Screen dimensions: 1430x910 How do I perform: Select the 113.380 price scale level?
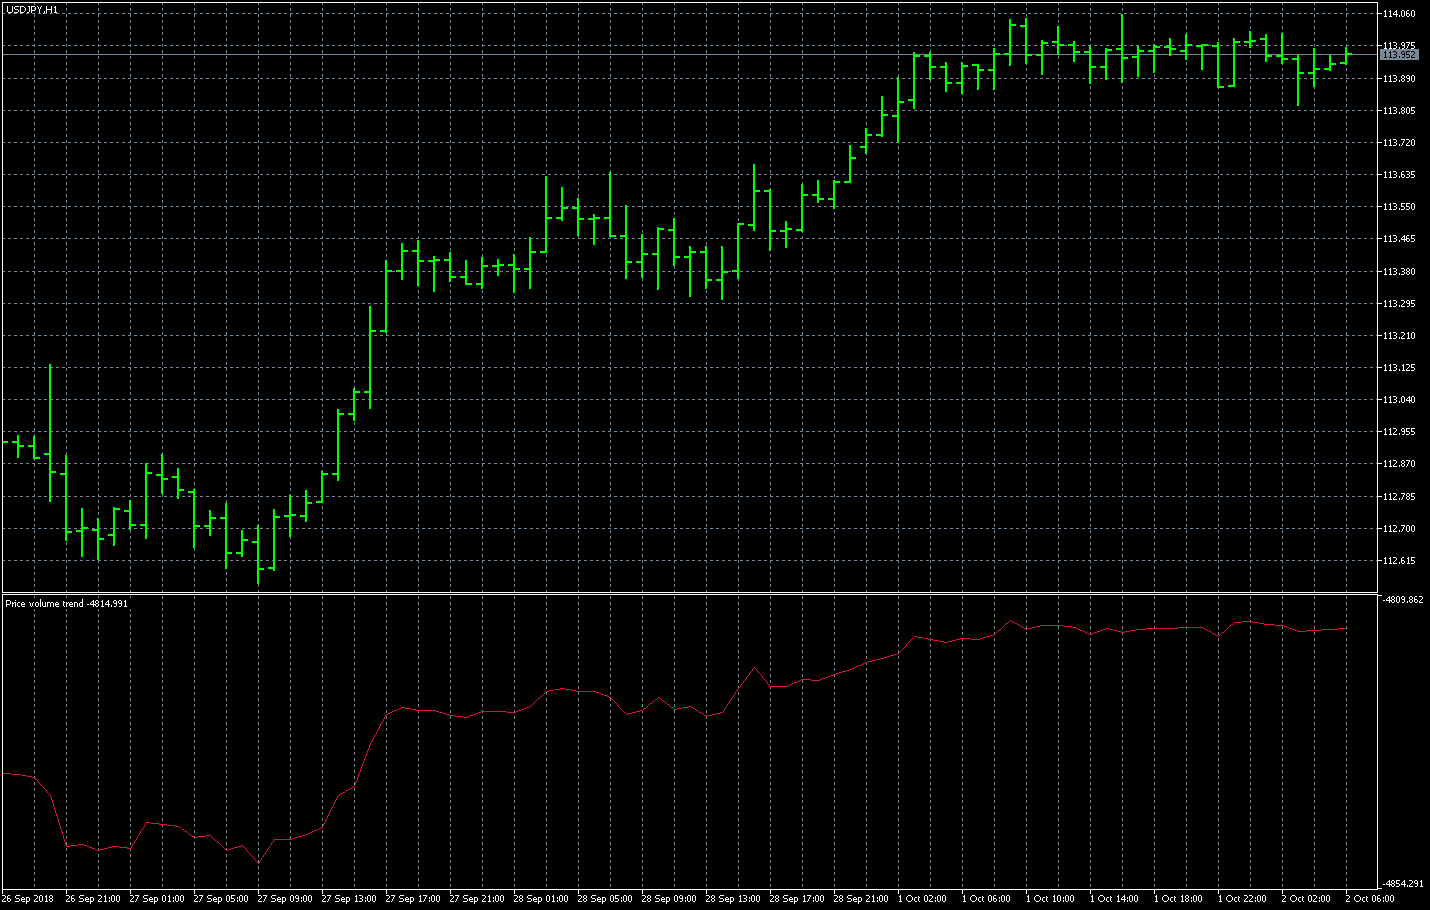tap(1399, 272)
